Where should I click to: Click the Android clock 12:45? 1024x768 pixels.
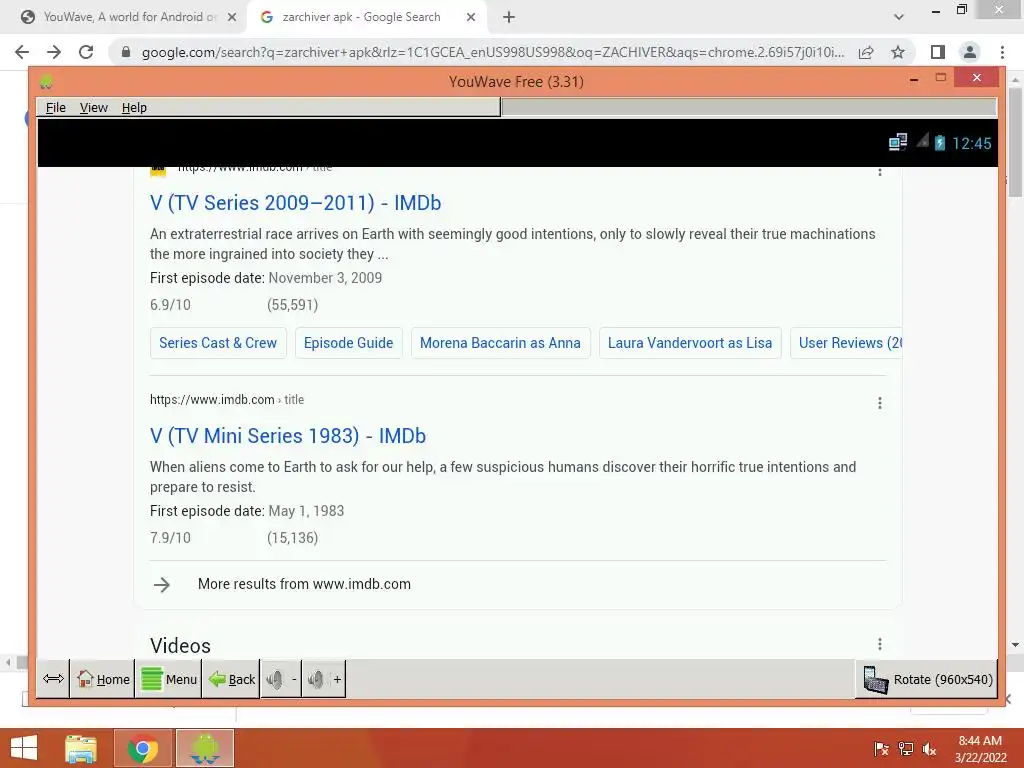click(971, 143)
